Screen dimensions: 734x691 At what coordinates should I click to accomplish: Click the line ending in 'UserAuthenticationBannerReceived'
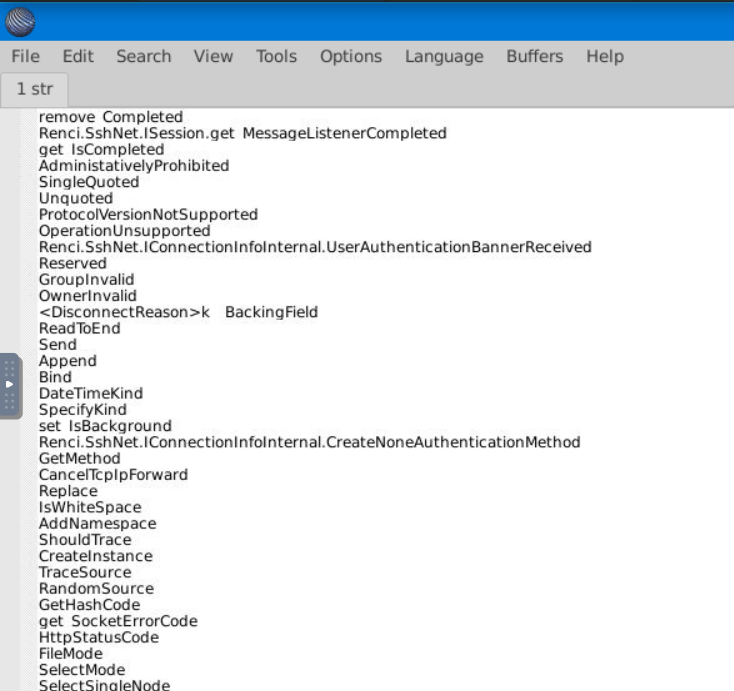(315, 247)
